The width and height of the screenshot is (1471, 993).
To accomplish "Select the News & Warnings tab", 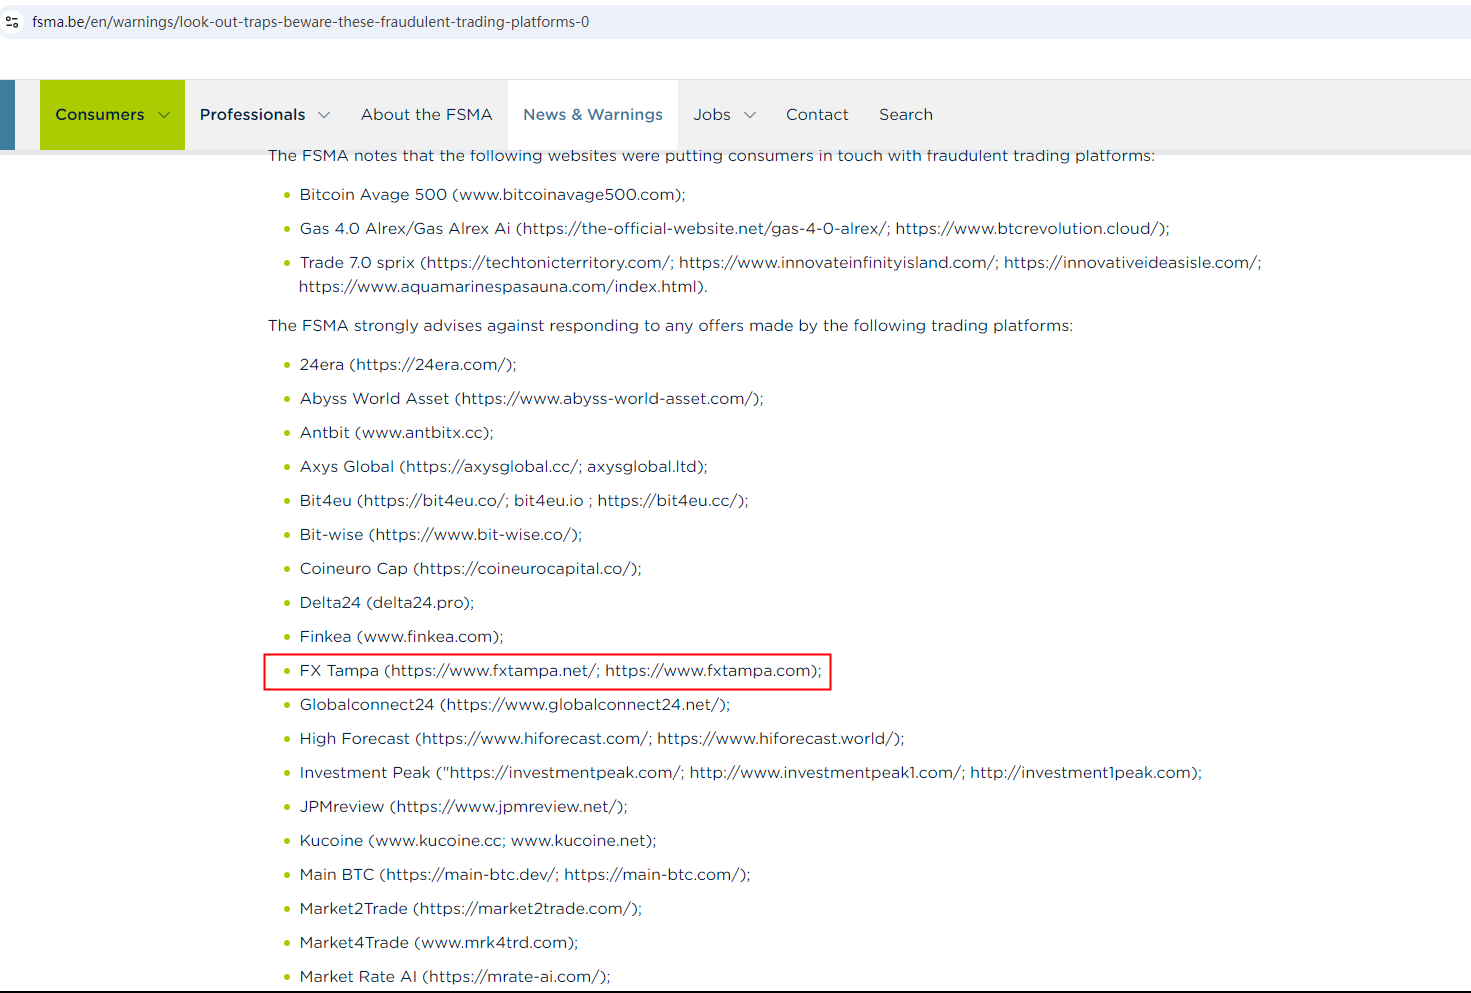I will tap(592, 115).
